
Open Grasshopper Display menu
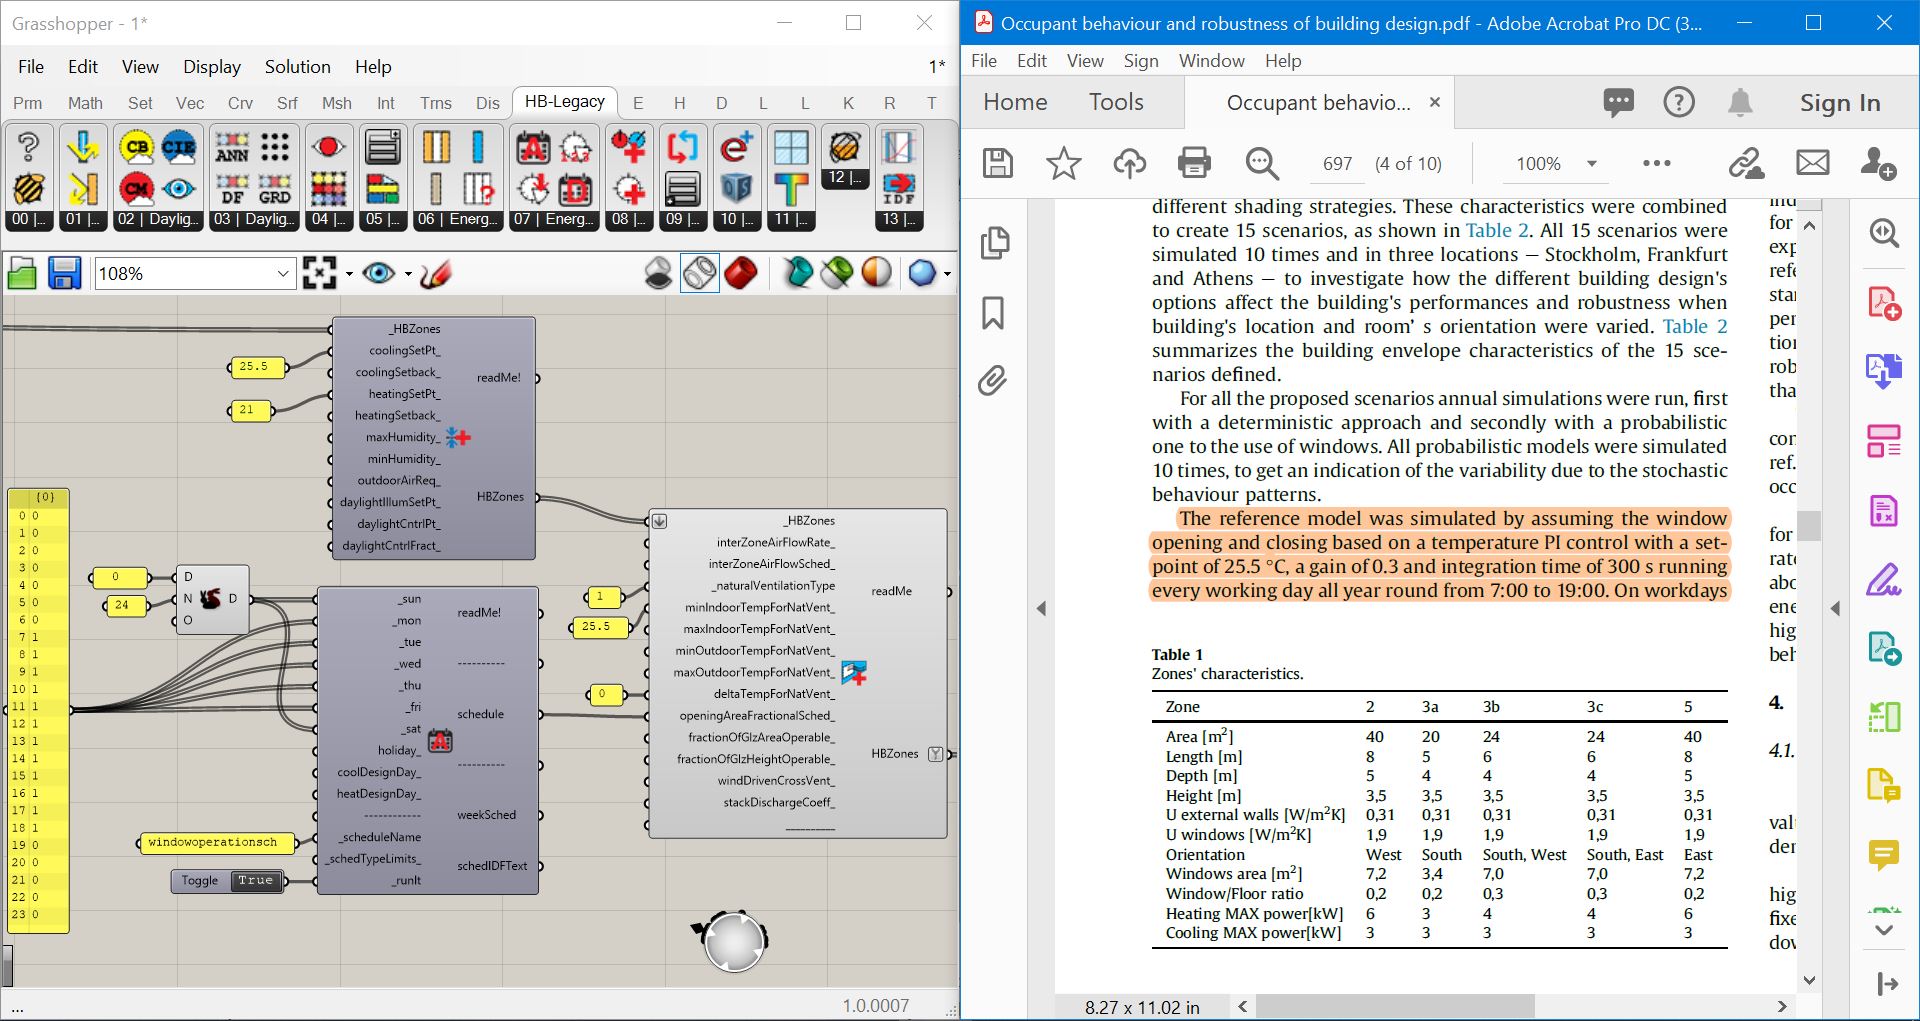click(212, 67)
